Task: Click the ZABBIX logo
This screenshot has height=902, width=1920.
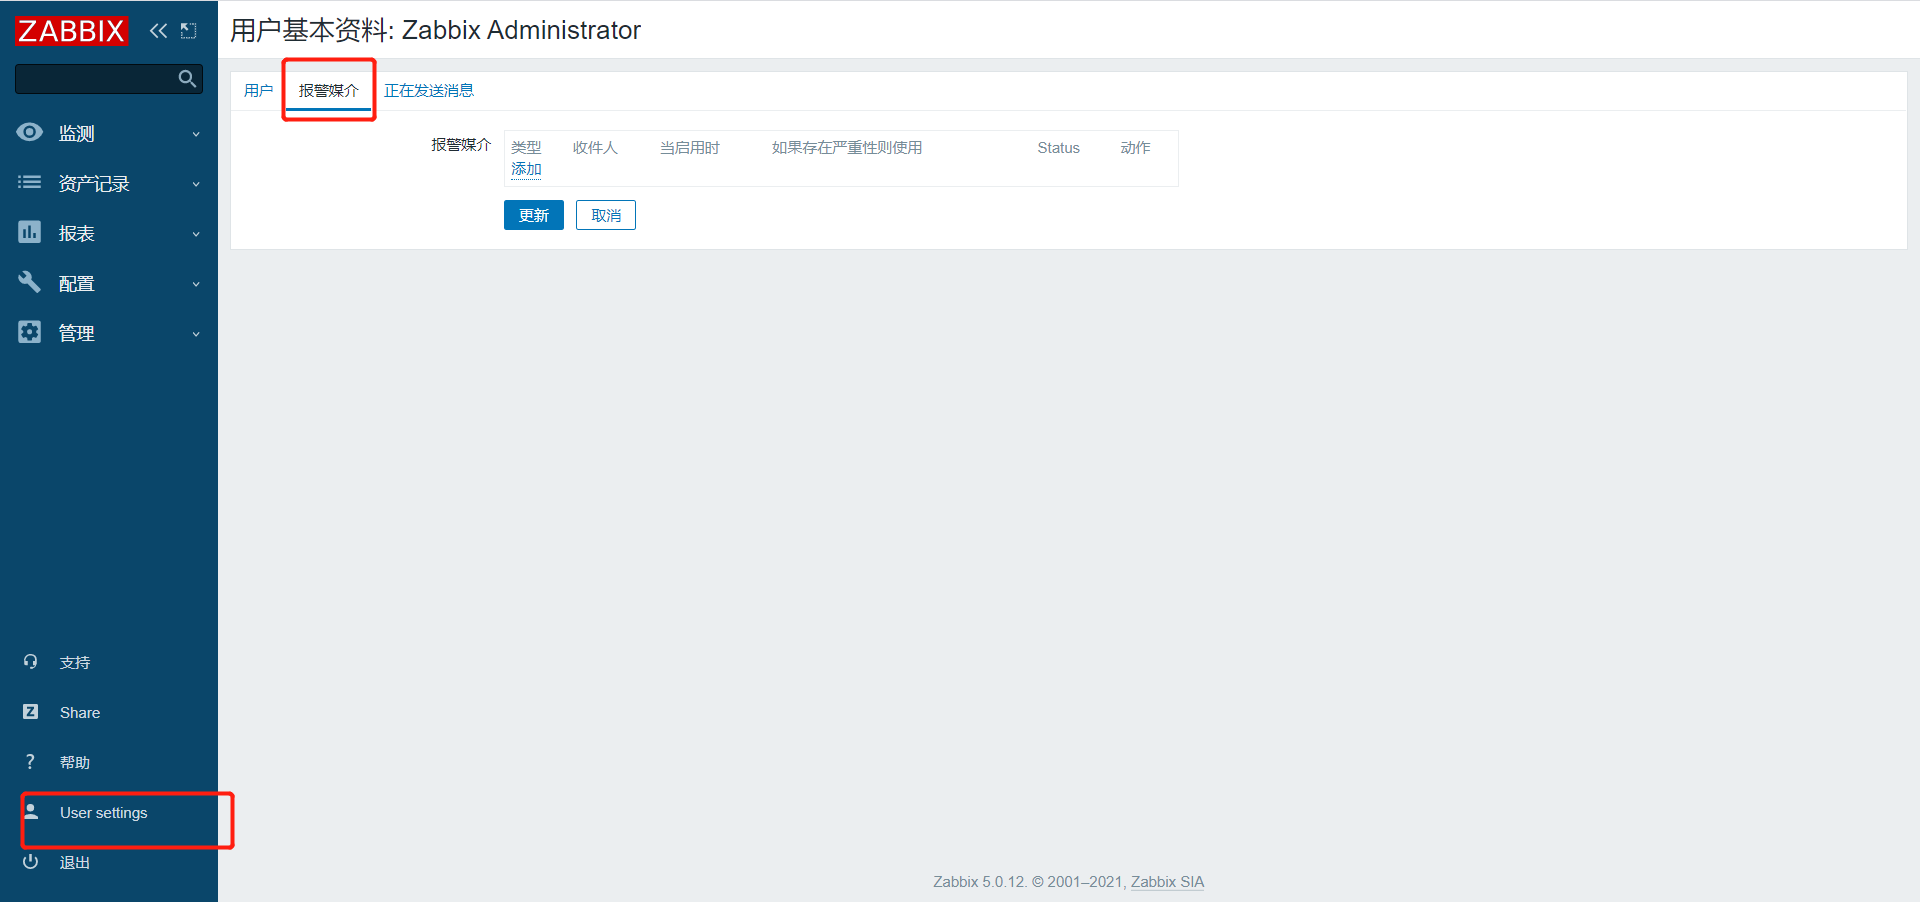Action: [71, 31]
